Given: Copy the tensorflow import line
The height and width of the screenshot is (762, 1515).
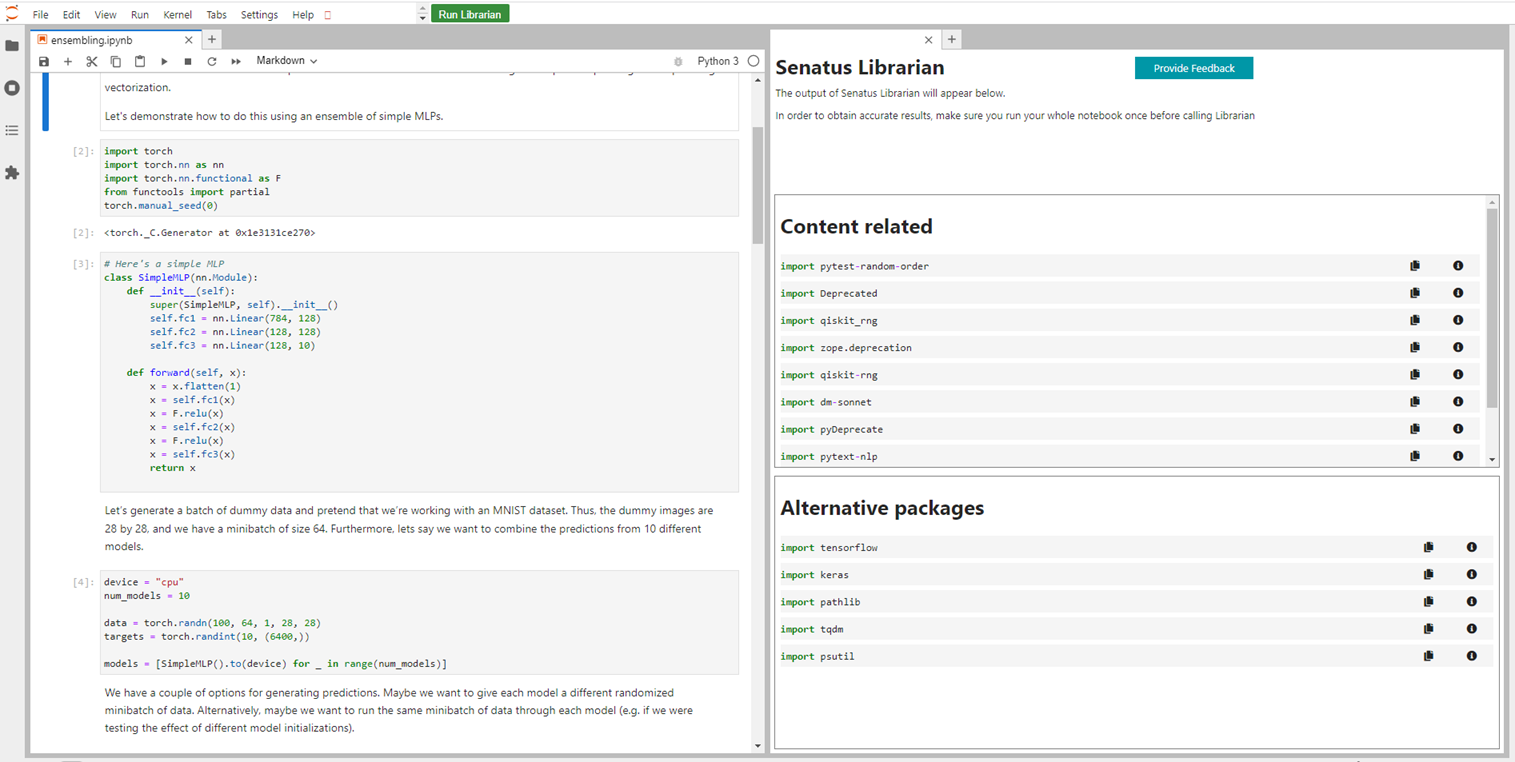Looking at the screenshot, I should pyautogui.click(x=1429, y=547).
